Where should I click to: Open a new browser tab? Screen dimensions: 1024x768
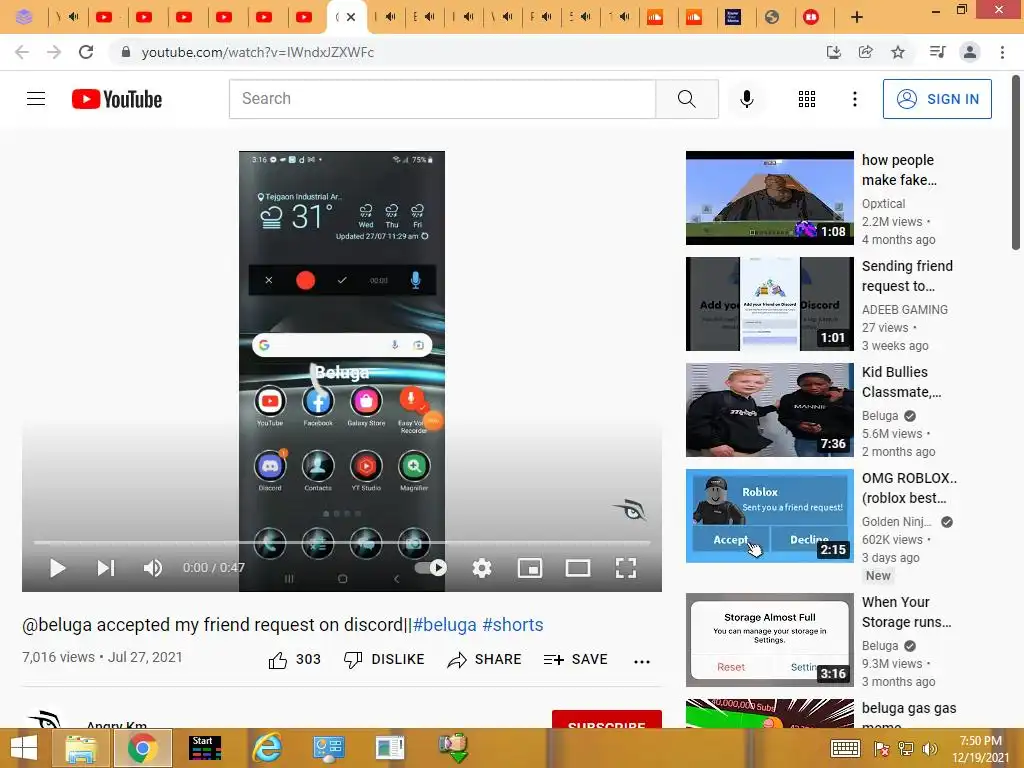click(857, 17)
